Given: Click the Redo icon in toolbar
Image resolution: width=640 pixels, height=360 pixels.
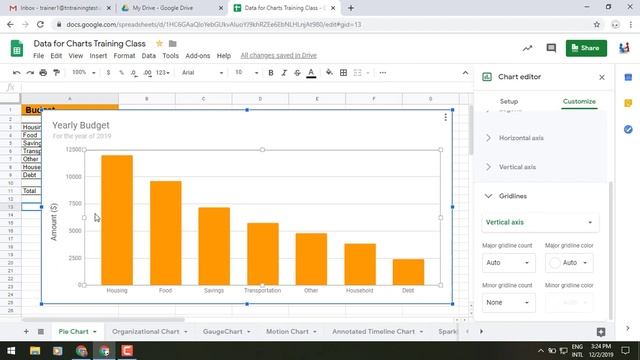Looking at the screenshot, I should click(x=30, y=73).
